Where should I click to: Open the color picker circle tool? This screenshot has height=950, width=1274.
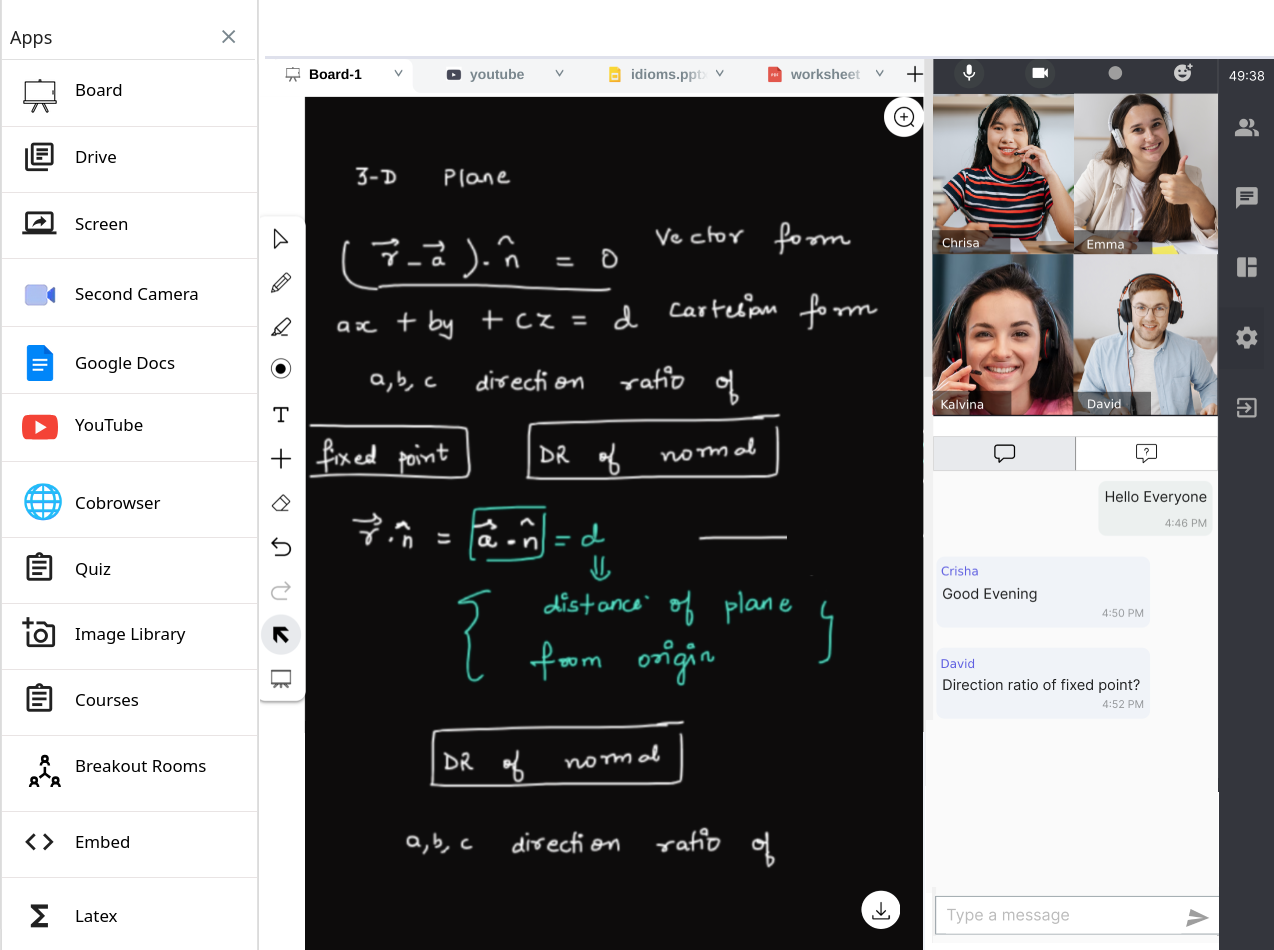281,369
